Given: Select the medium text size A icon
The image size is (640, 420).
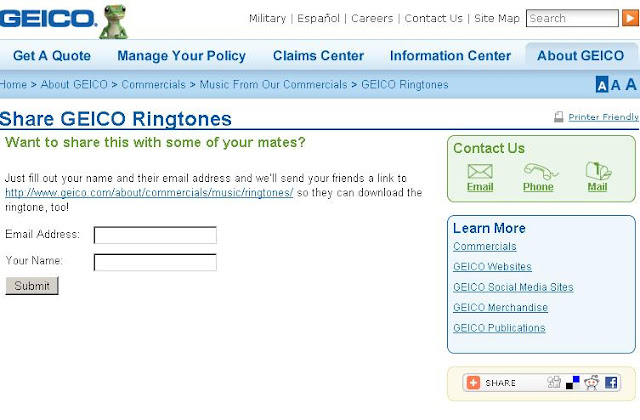Looking at the screenshot, I should (616, 85).
